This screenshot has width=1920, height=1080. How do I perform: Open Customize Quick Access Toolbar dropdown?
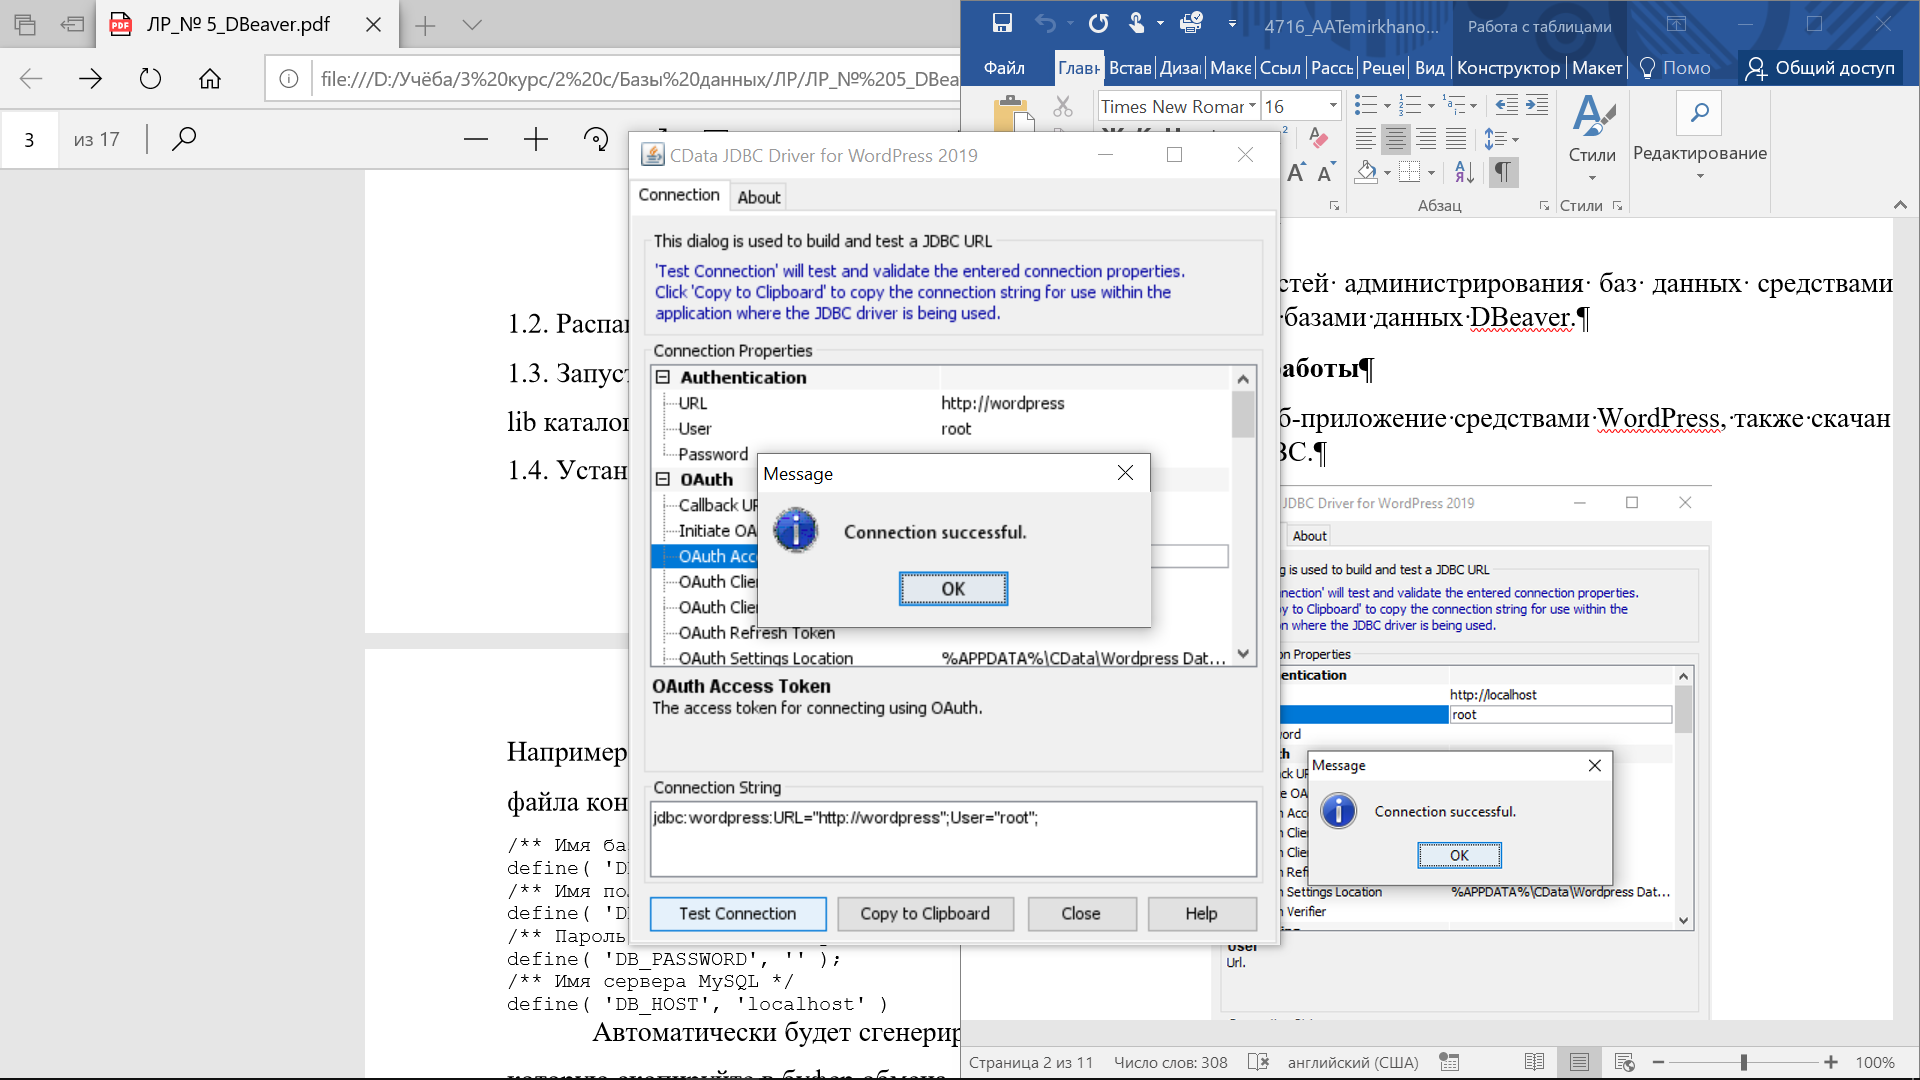[x=1232, y=23]
